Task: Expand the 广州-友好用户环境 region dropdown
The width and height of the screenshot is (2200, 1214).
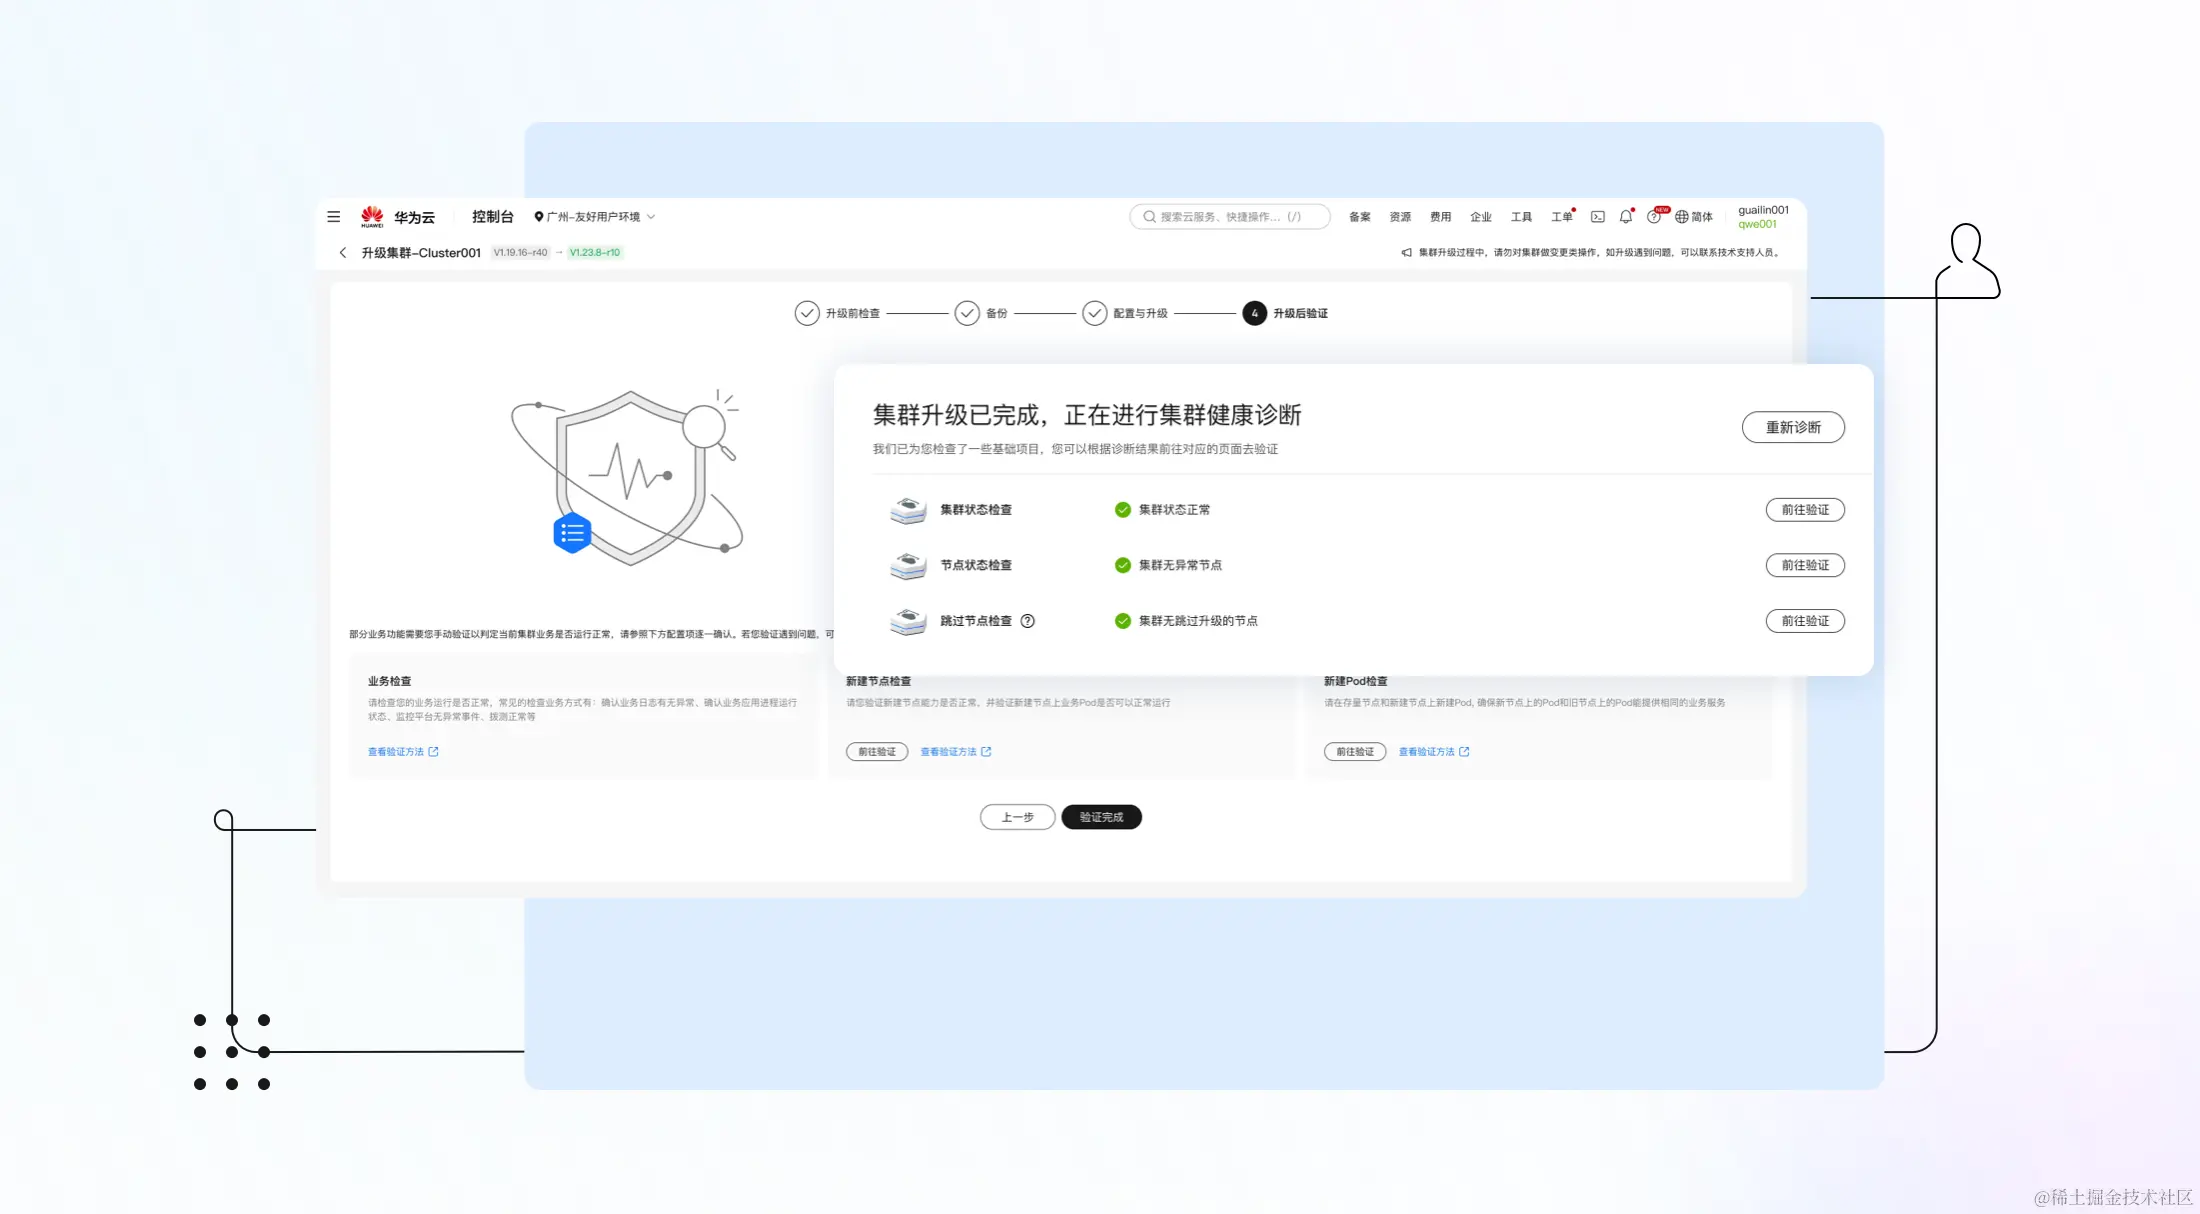Action: pos(594,216)
